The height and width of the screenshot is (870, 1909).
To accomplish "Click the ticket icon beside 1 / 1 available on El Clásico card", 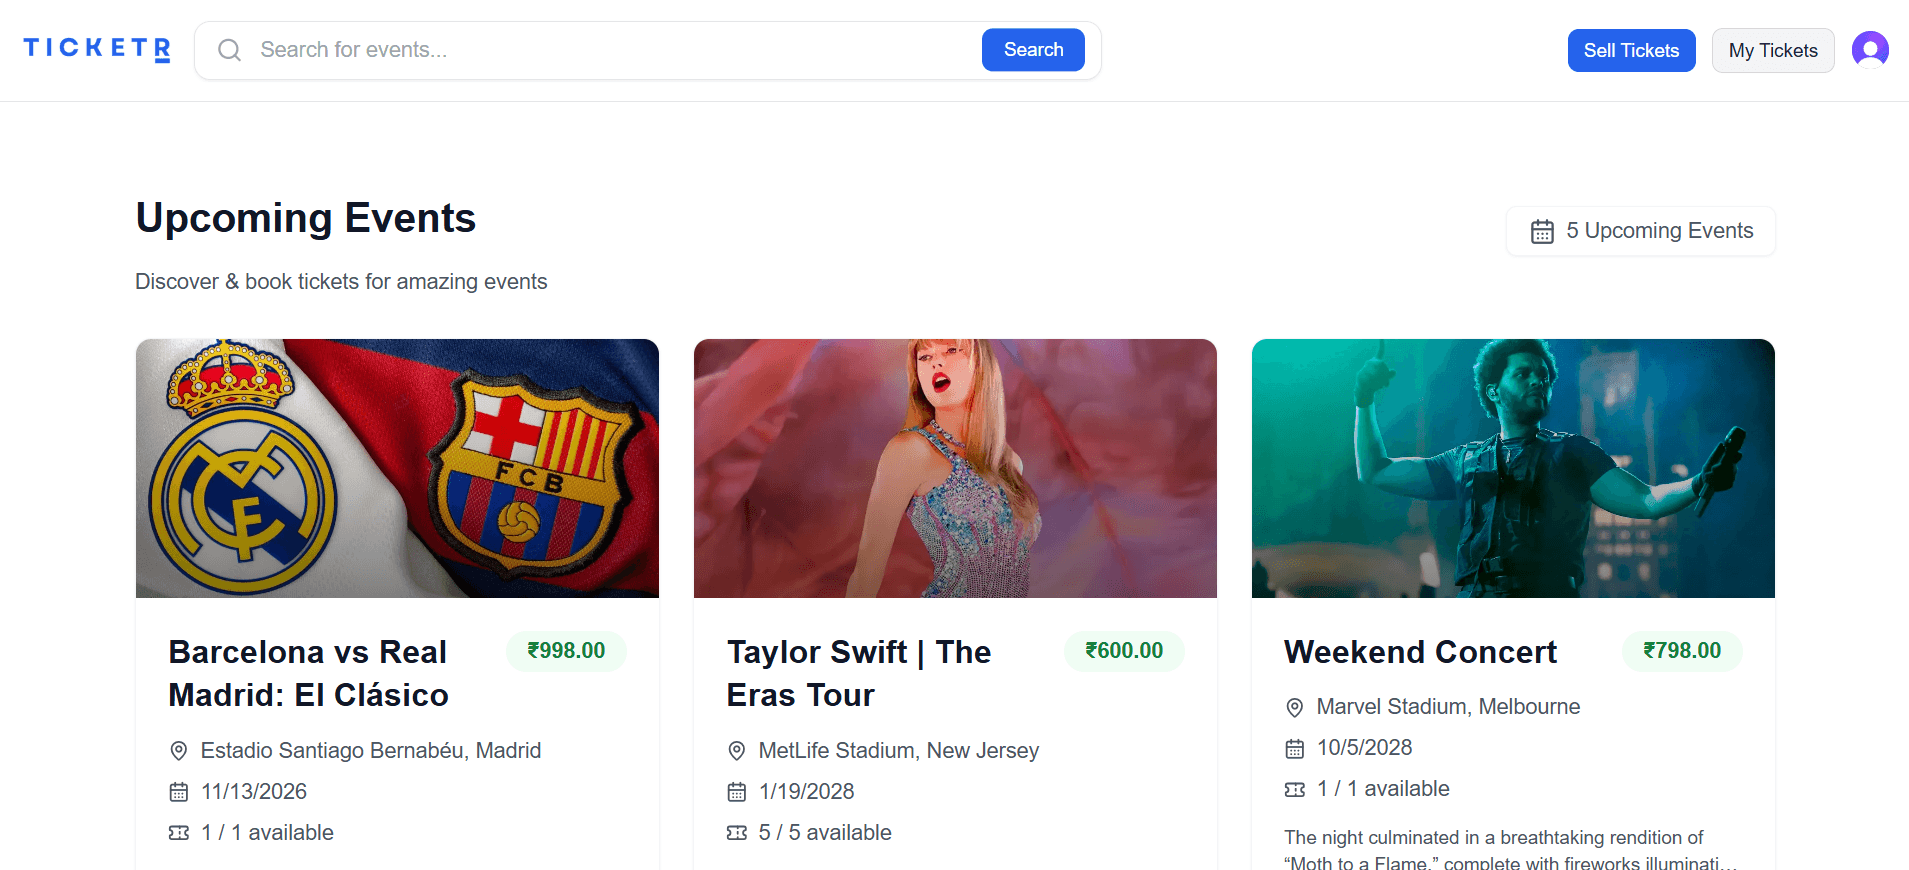I will 179,832.
